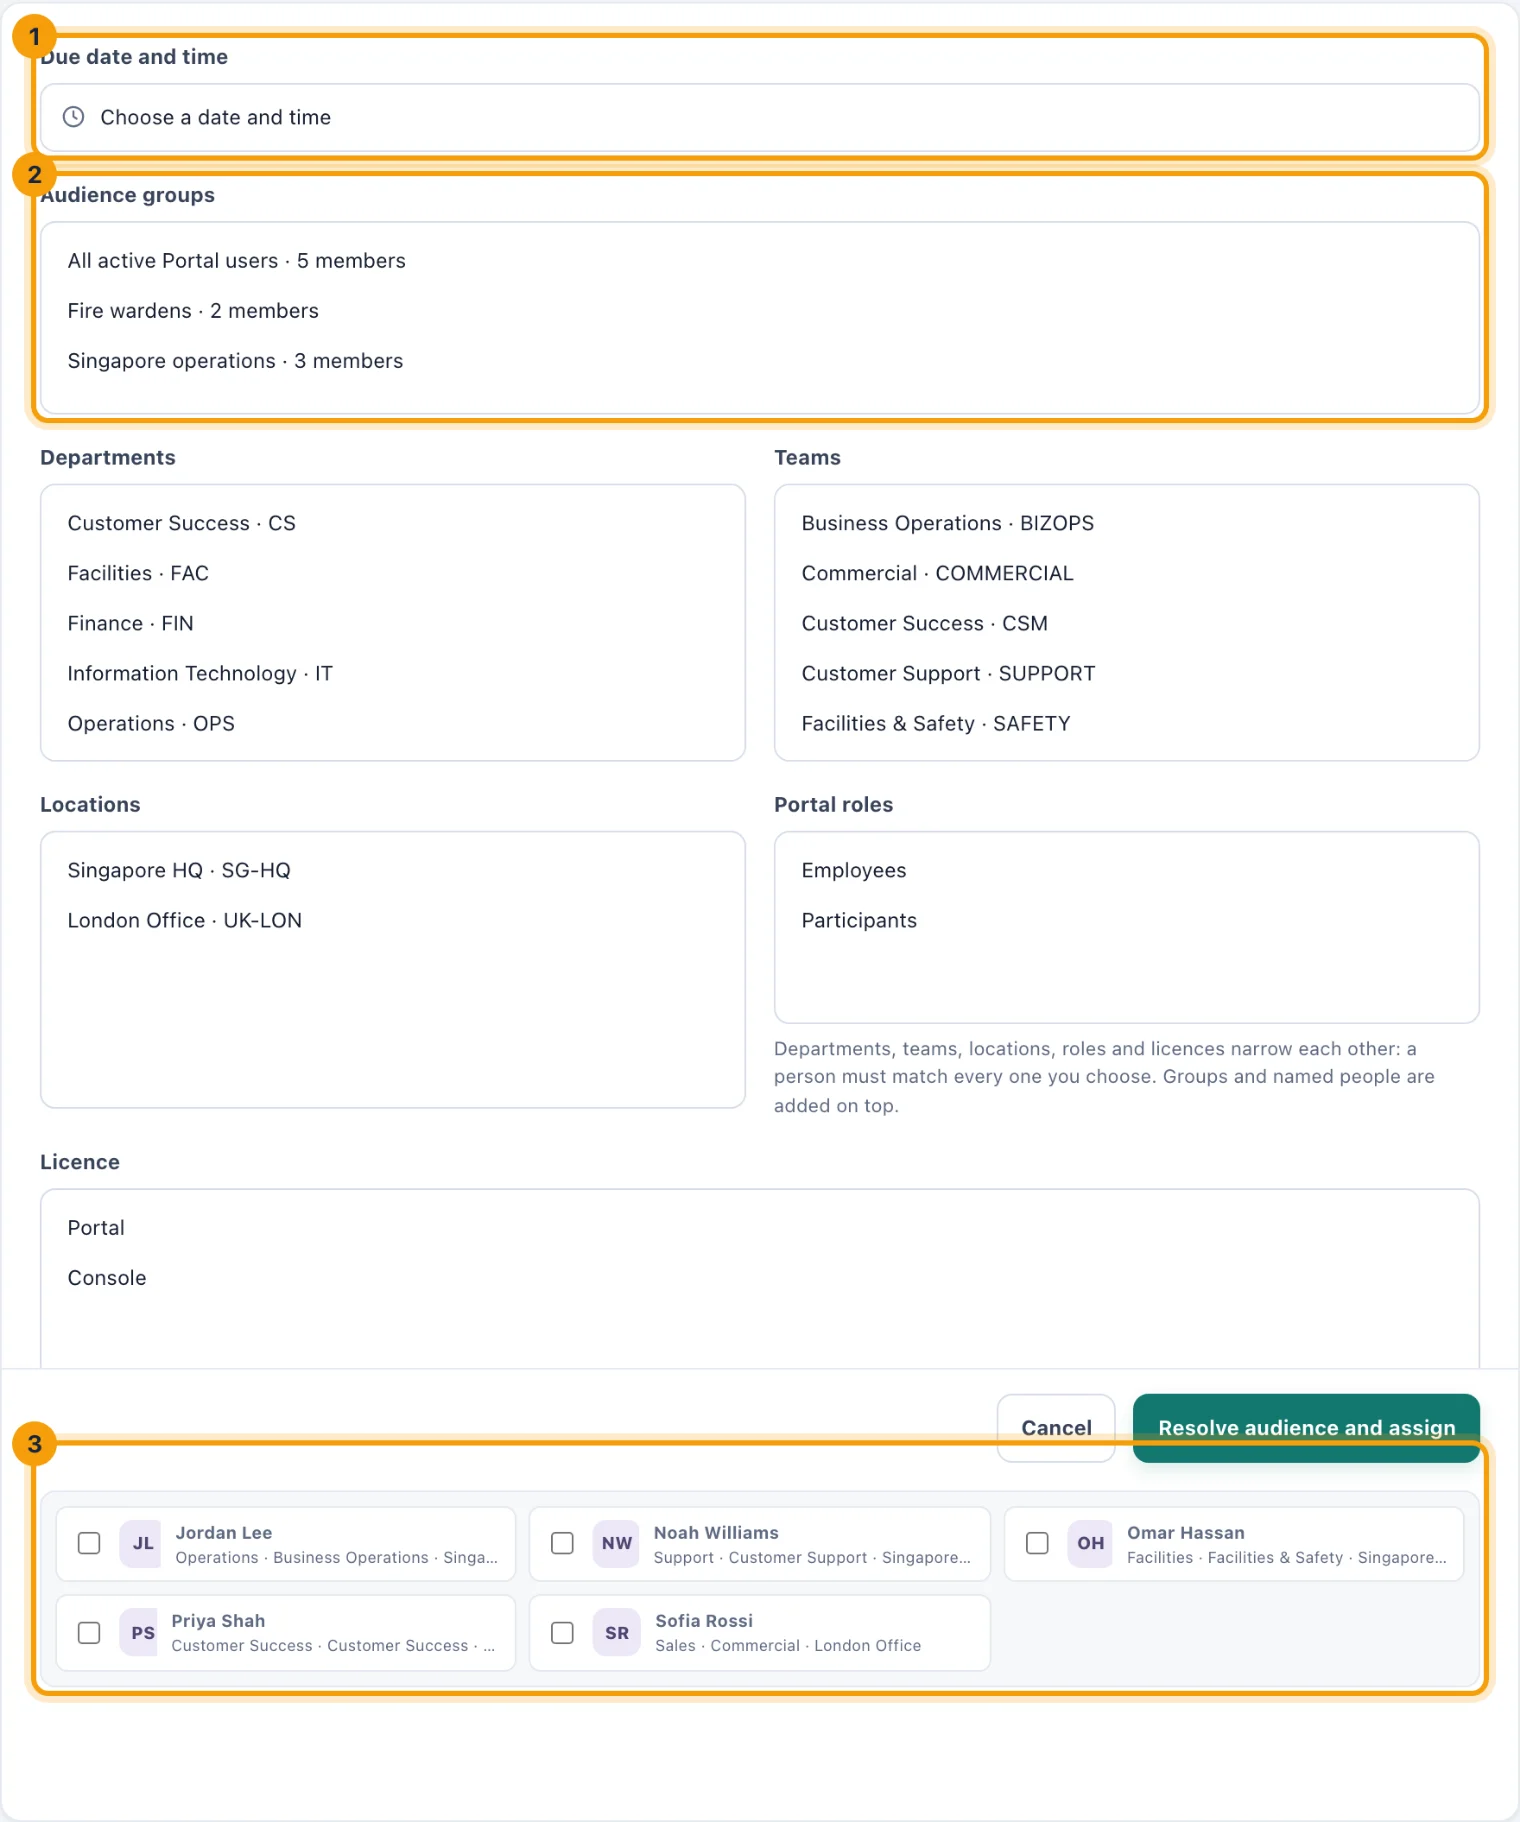This screenshot has width=1520, height=1822.
Task: Click the clock icon in date field
Action: pyautogui.click(x=73, y=117)
